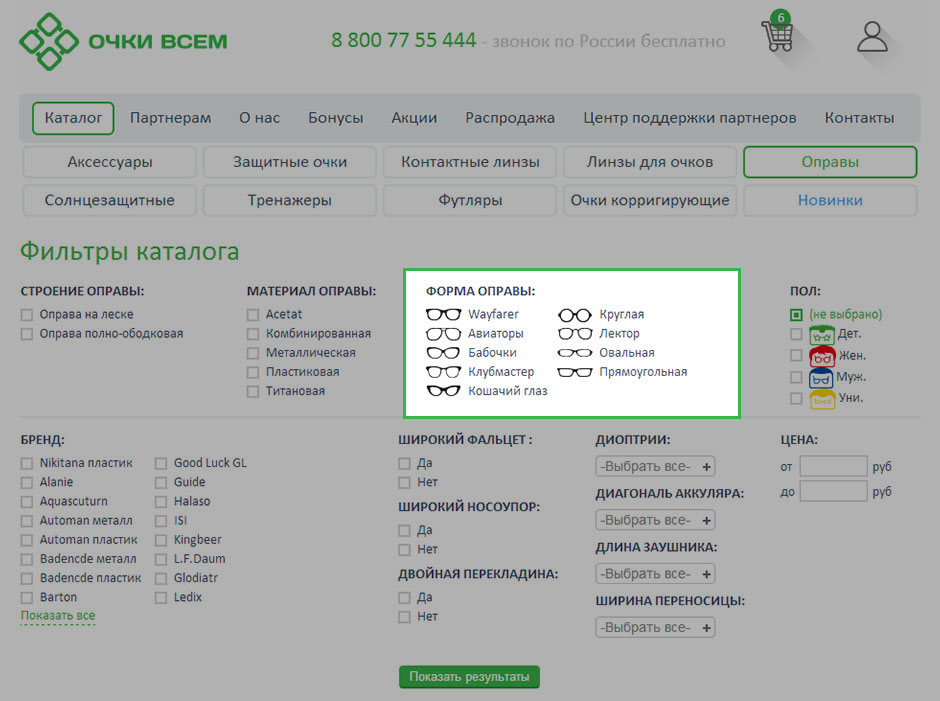Click the minimum price 'от' input field
Screen dimensions: 940x701
[833, 467]
